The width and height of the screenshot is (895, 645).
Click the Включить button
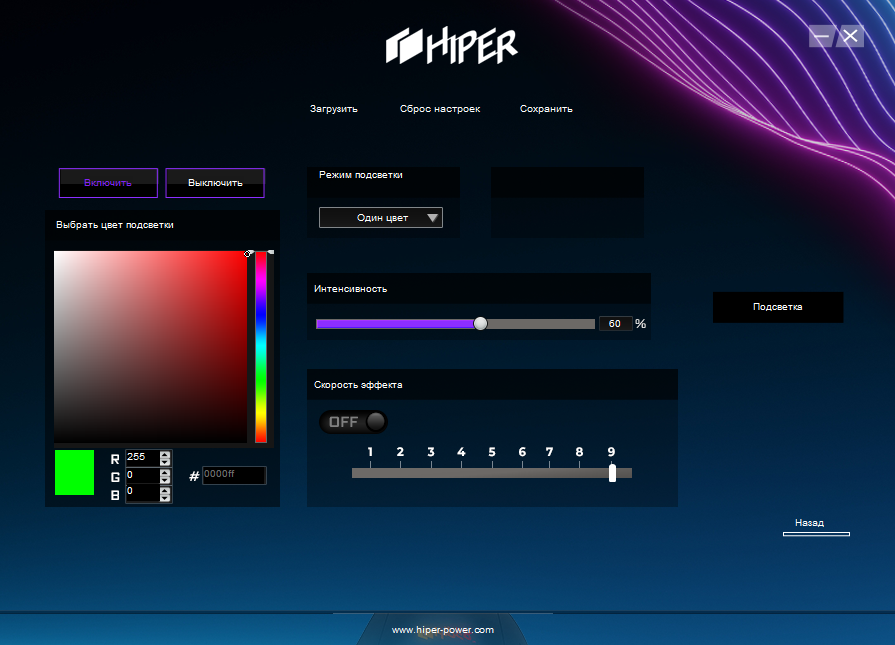(108, 183)
